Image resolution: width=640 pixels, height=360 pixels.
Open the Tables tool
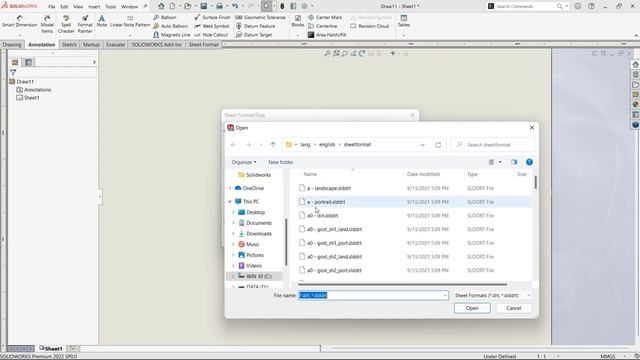pyautogui.click(x=404, y=21)
